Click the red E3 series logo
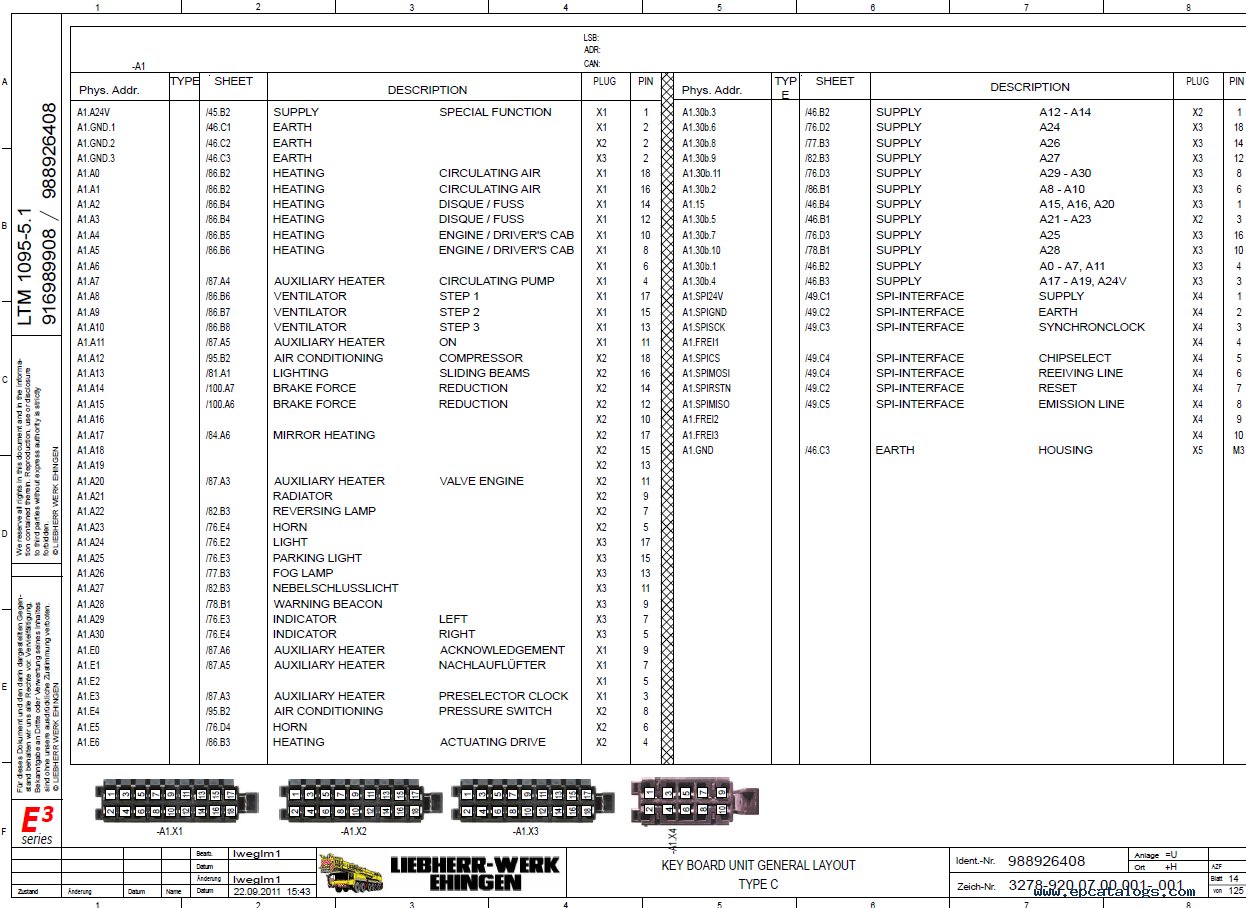The image size is (1246, 908). pos(37,825)
